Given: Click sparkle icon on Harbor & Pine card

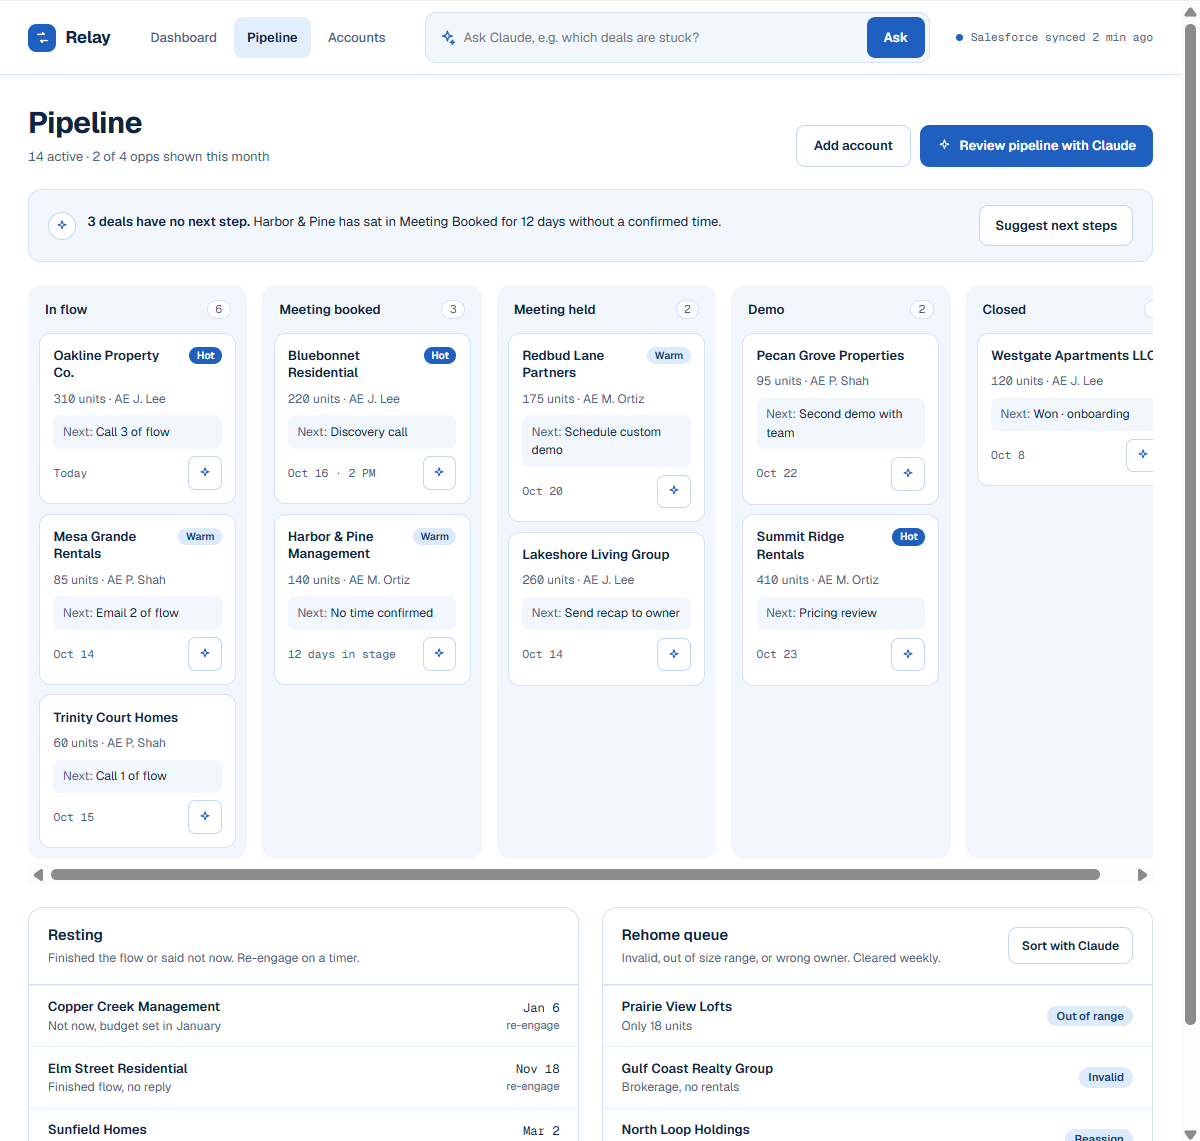Looking at the screenshot, I should (x=439, y=654).
